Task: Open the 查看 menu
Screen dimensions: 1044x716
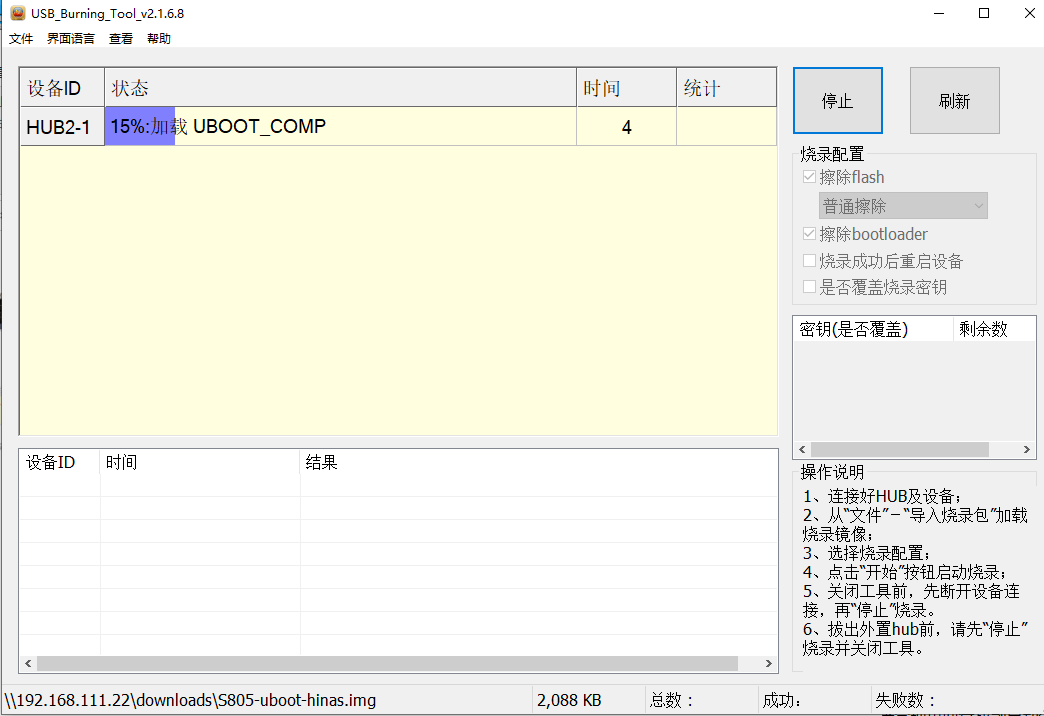Action: click(x=121, y=39)
